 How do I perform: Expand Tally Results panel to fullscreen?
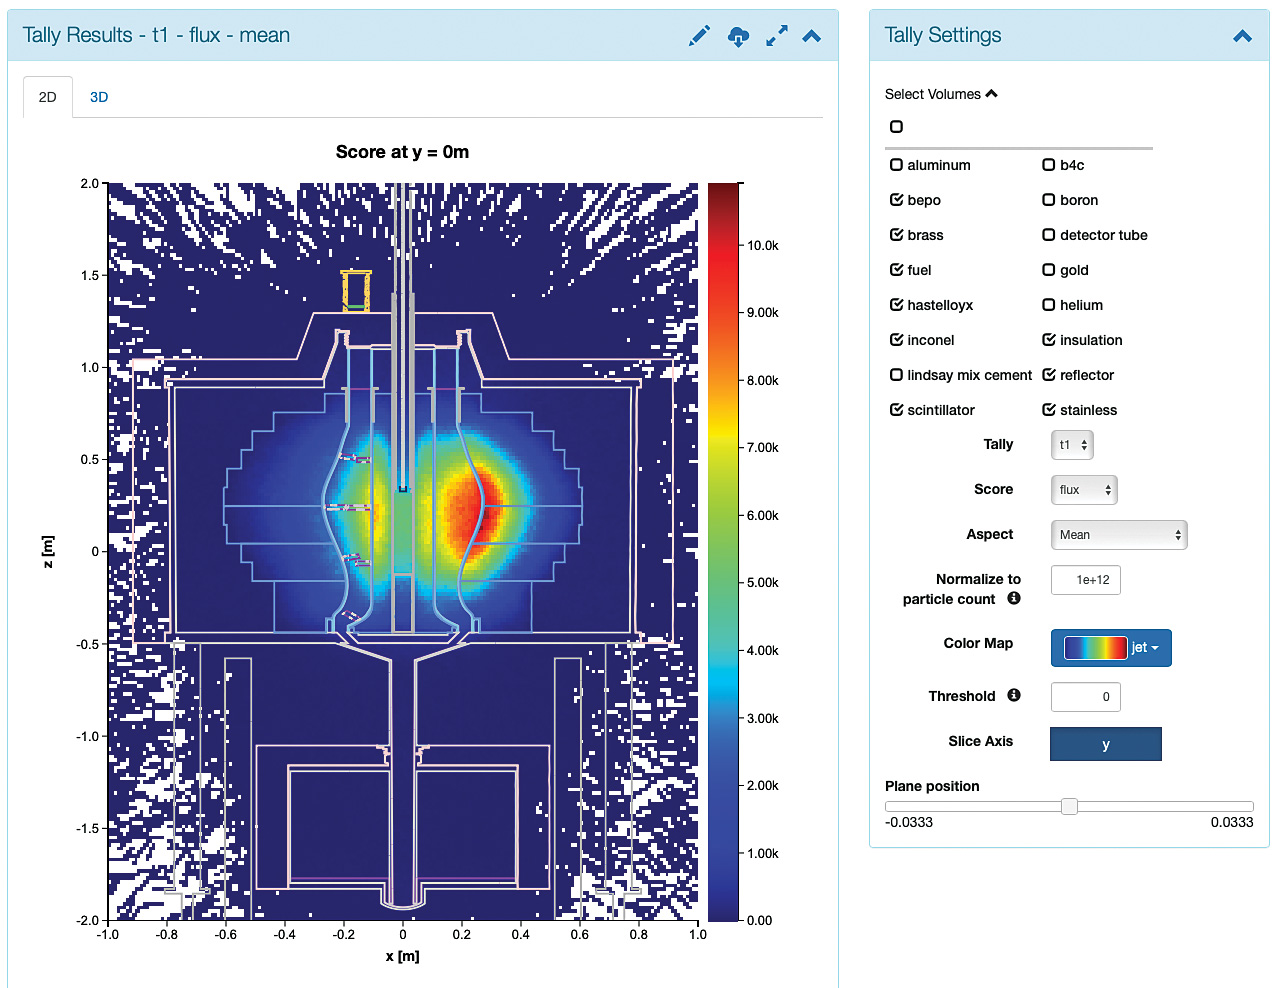pos(776,36)
